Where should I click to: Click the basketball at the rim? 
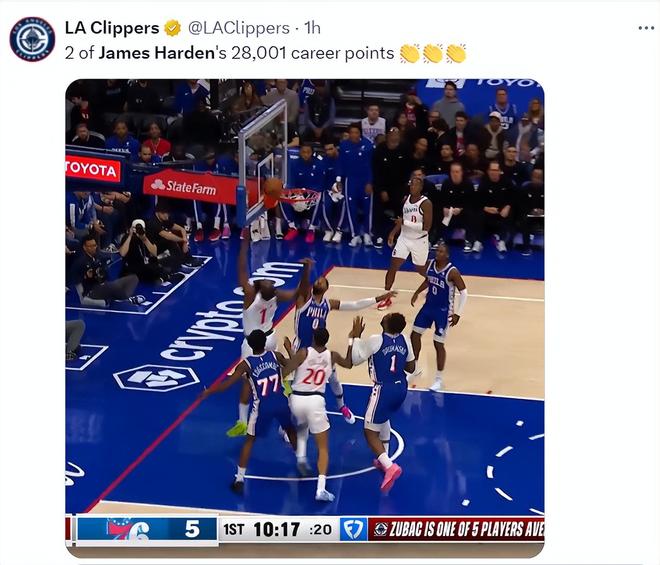click(x=273, y=187)
